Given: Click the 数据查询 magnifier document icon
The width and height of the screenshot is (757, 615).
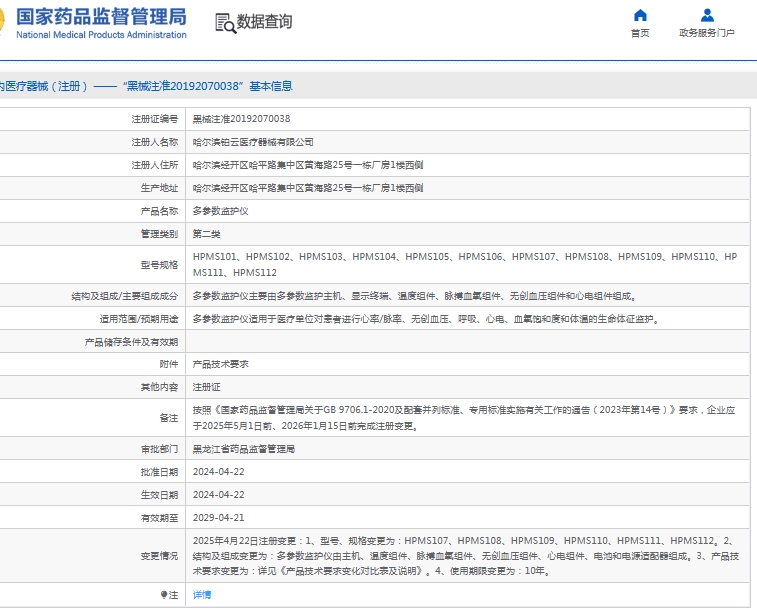Looking at the screenshot, I should (225, 23).
